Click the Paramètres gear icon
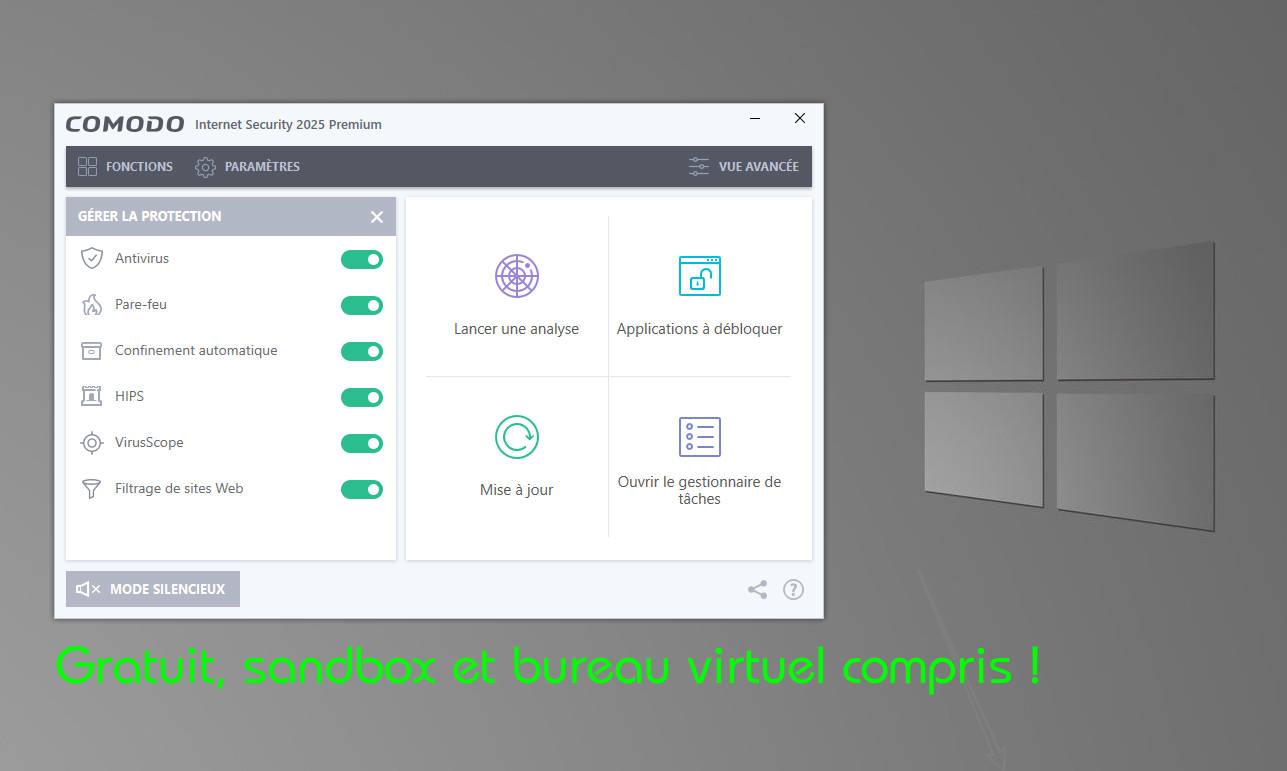The height and width of the screenshot is (771, 1287). (205, 166)
